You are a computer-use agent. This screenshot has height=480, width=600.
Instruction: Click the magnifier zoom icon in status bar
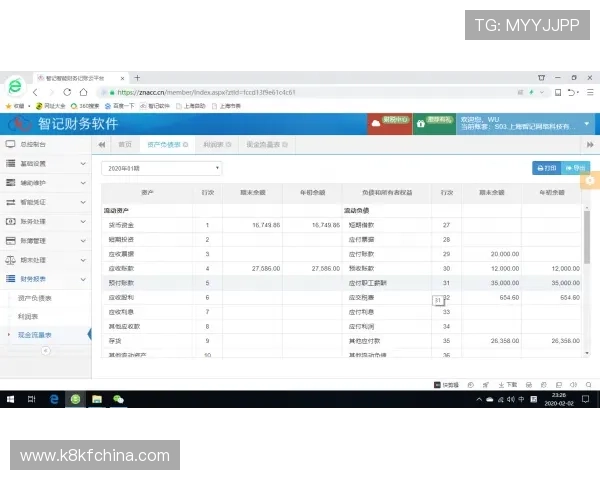pos(589,385)
